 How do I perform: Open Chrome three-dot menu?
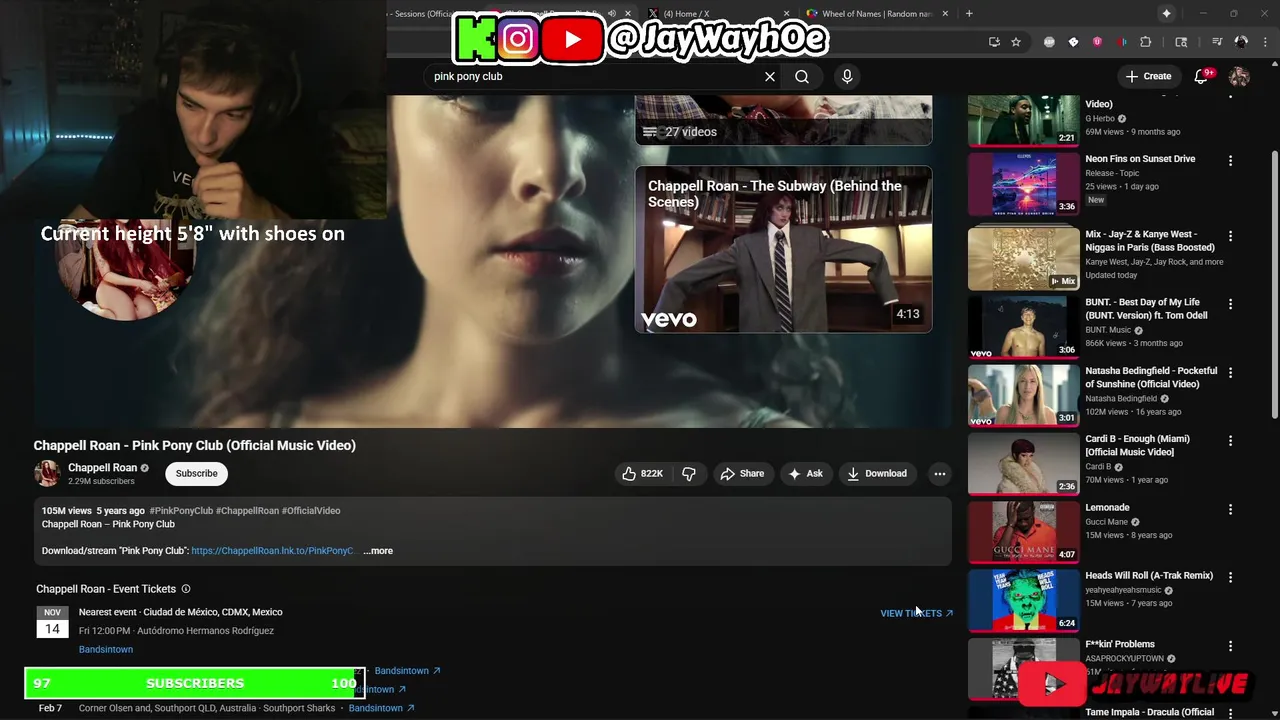pyautogui.click(x=1265, y=42)
